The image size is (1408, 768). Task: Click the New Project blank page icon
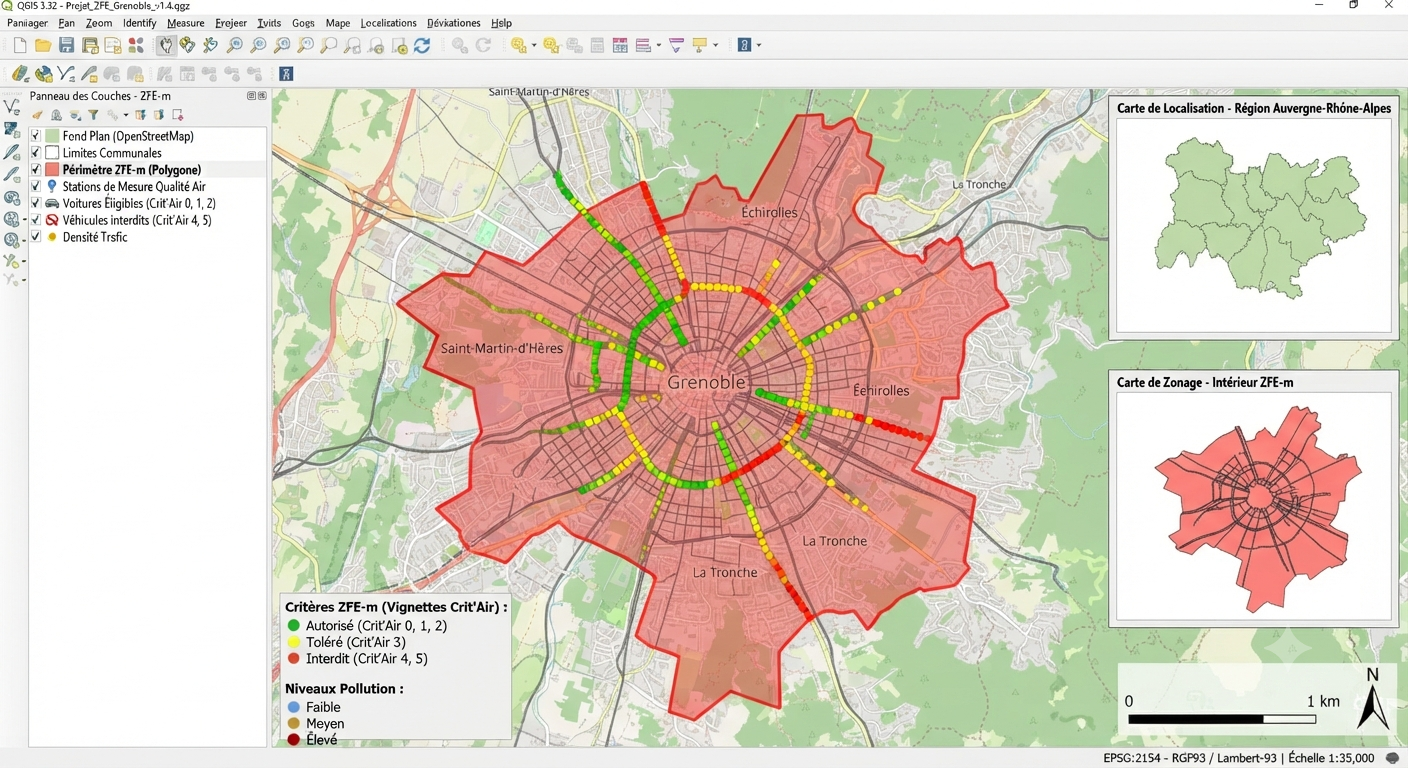click(20, 45)
